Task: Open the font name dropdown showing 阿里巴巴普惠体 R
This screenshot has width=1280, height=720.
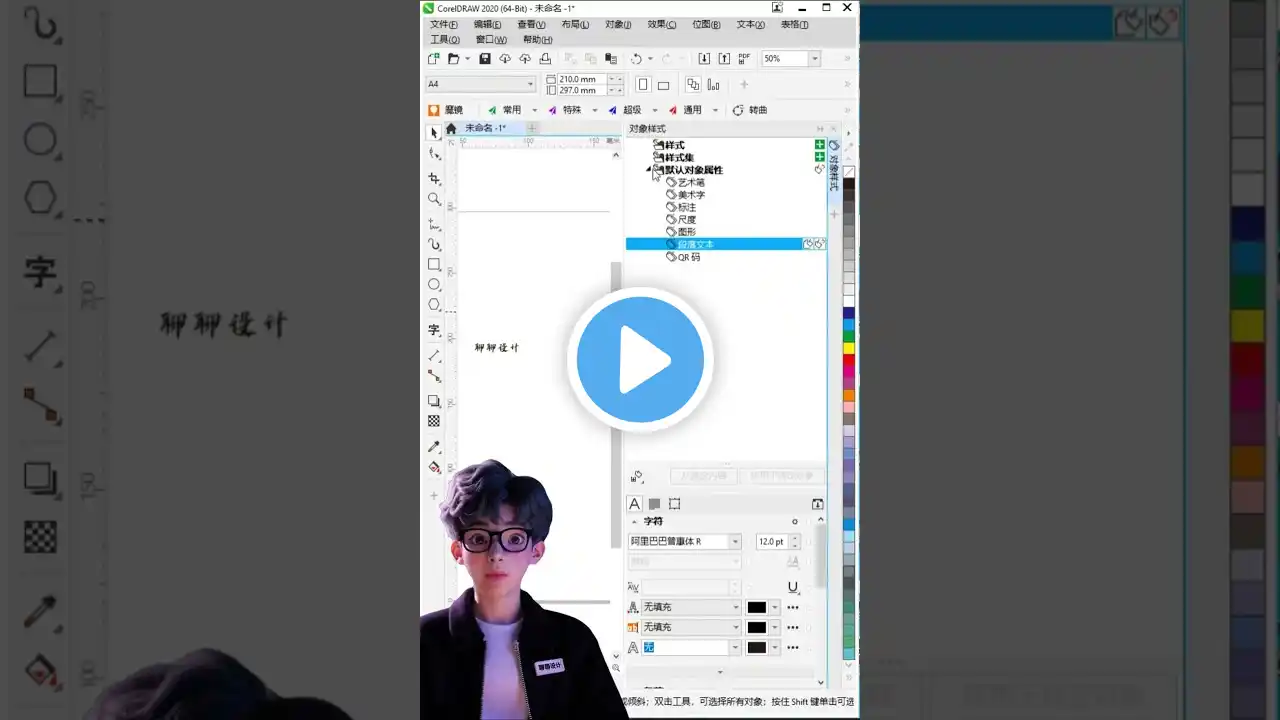Action: [735, 541]
